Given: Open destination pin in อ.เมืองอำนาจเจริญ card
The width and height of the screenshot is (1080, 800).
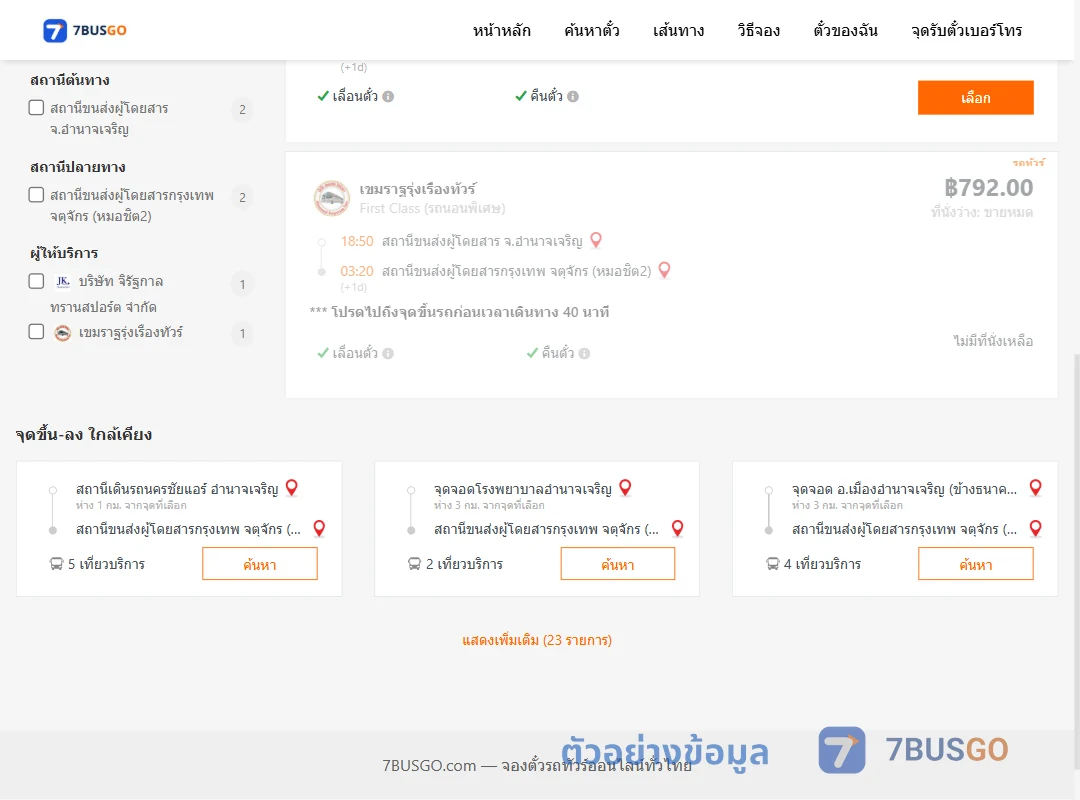Looking at the screenshot, I should 1035,529.
